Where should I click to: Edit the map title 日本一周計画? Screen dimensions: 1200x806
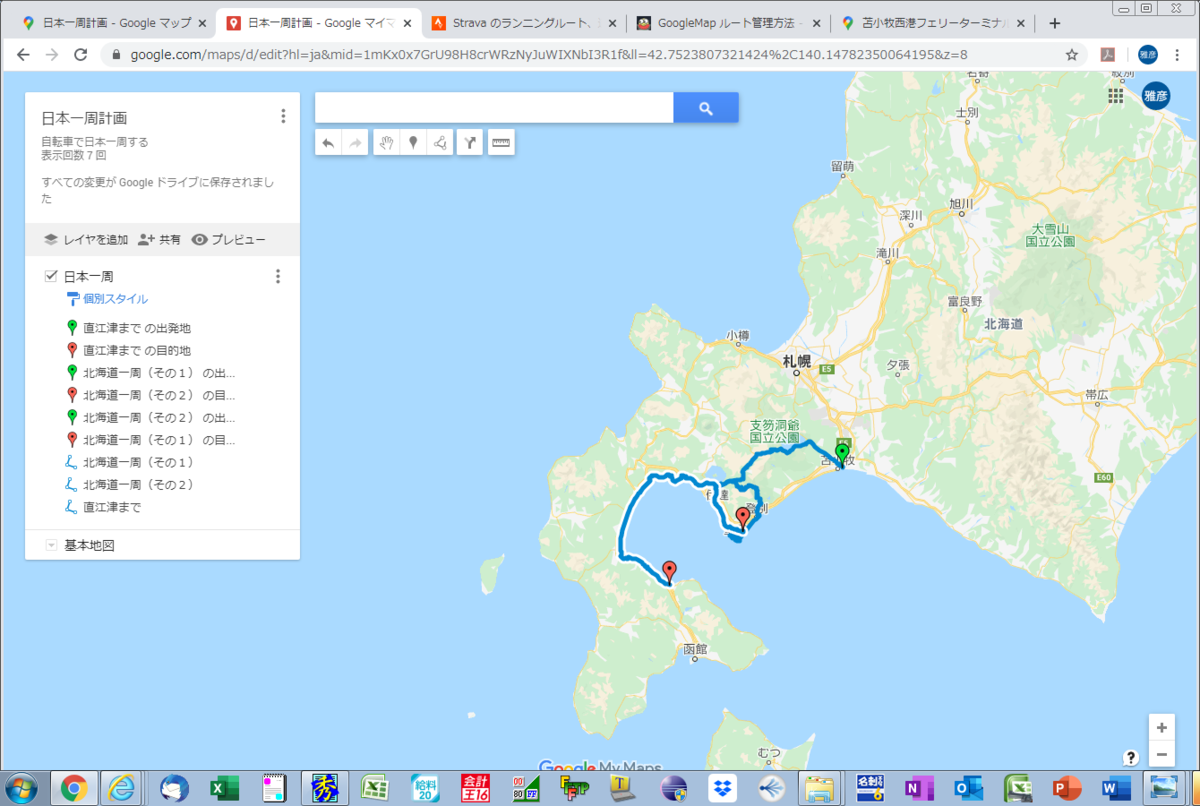coord(84,118)
